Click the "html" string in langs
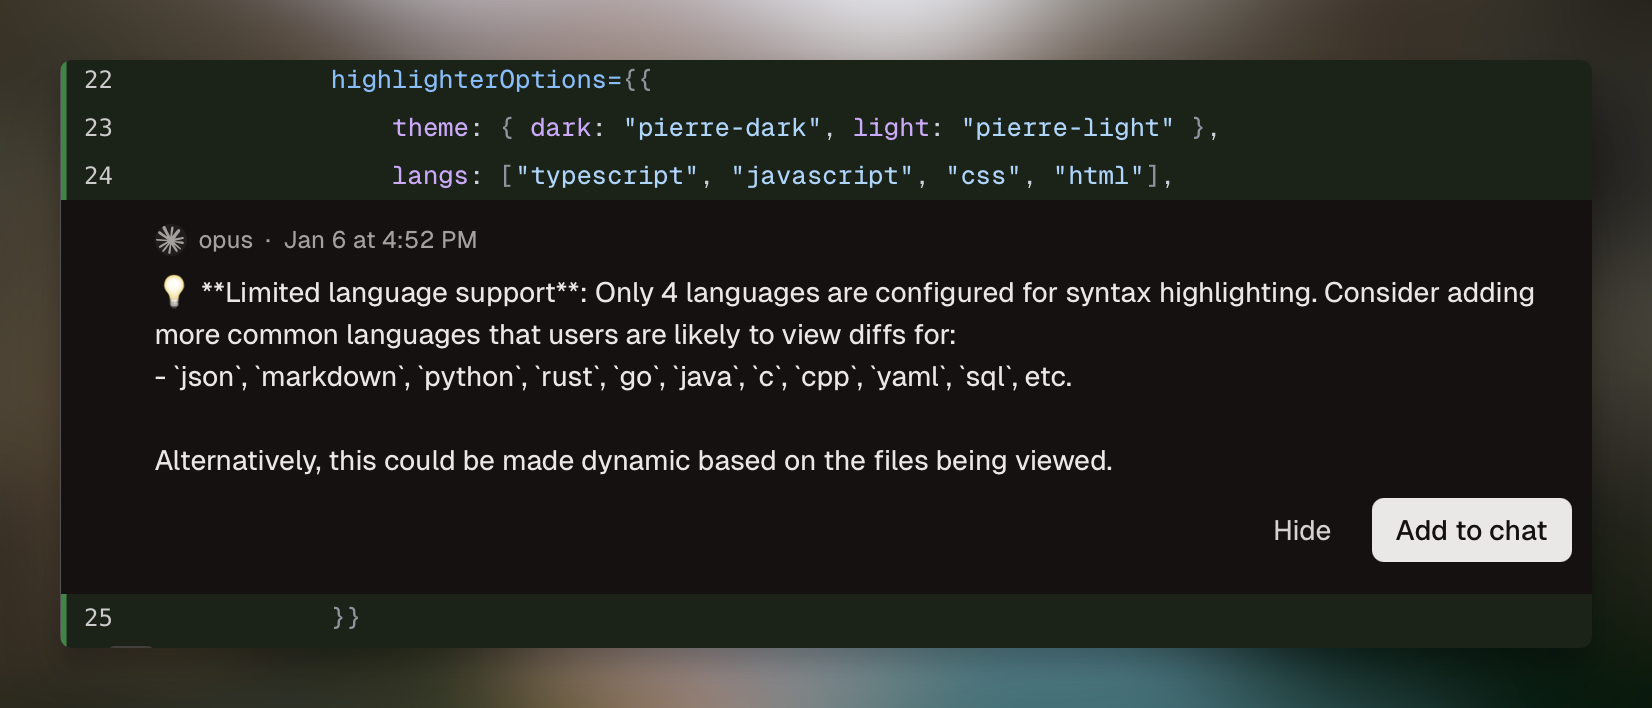The image size is (1652, 708). (x=1098, y=176)
